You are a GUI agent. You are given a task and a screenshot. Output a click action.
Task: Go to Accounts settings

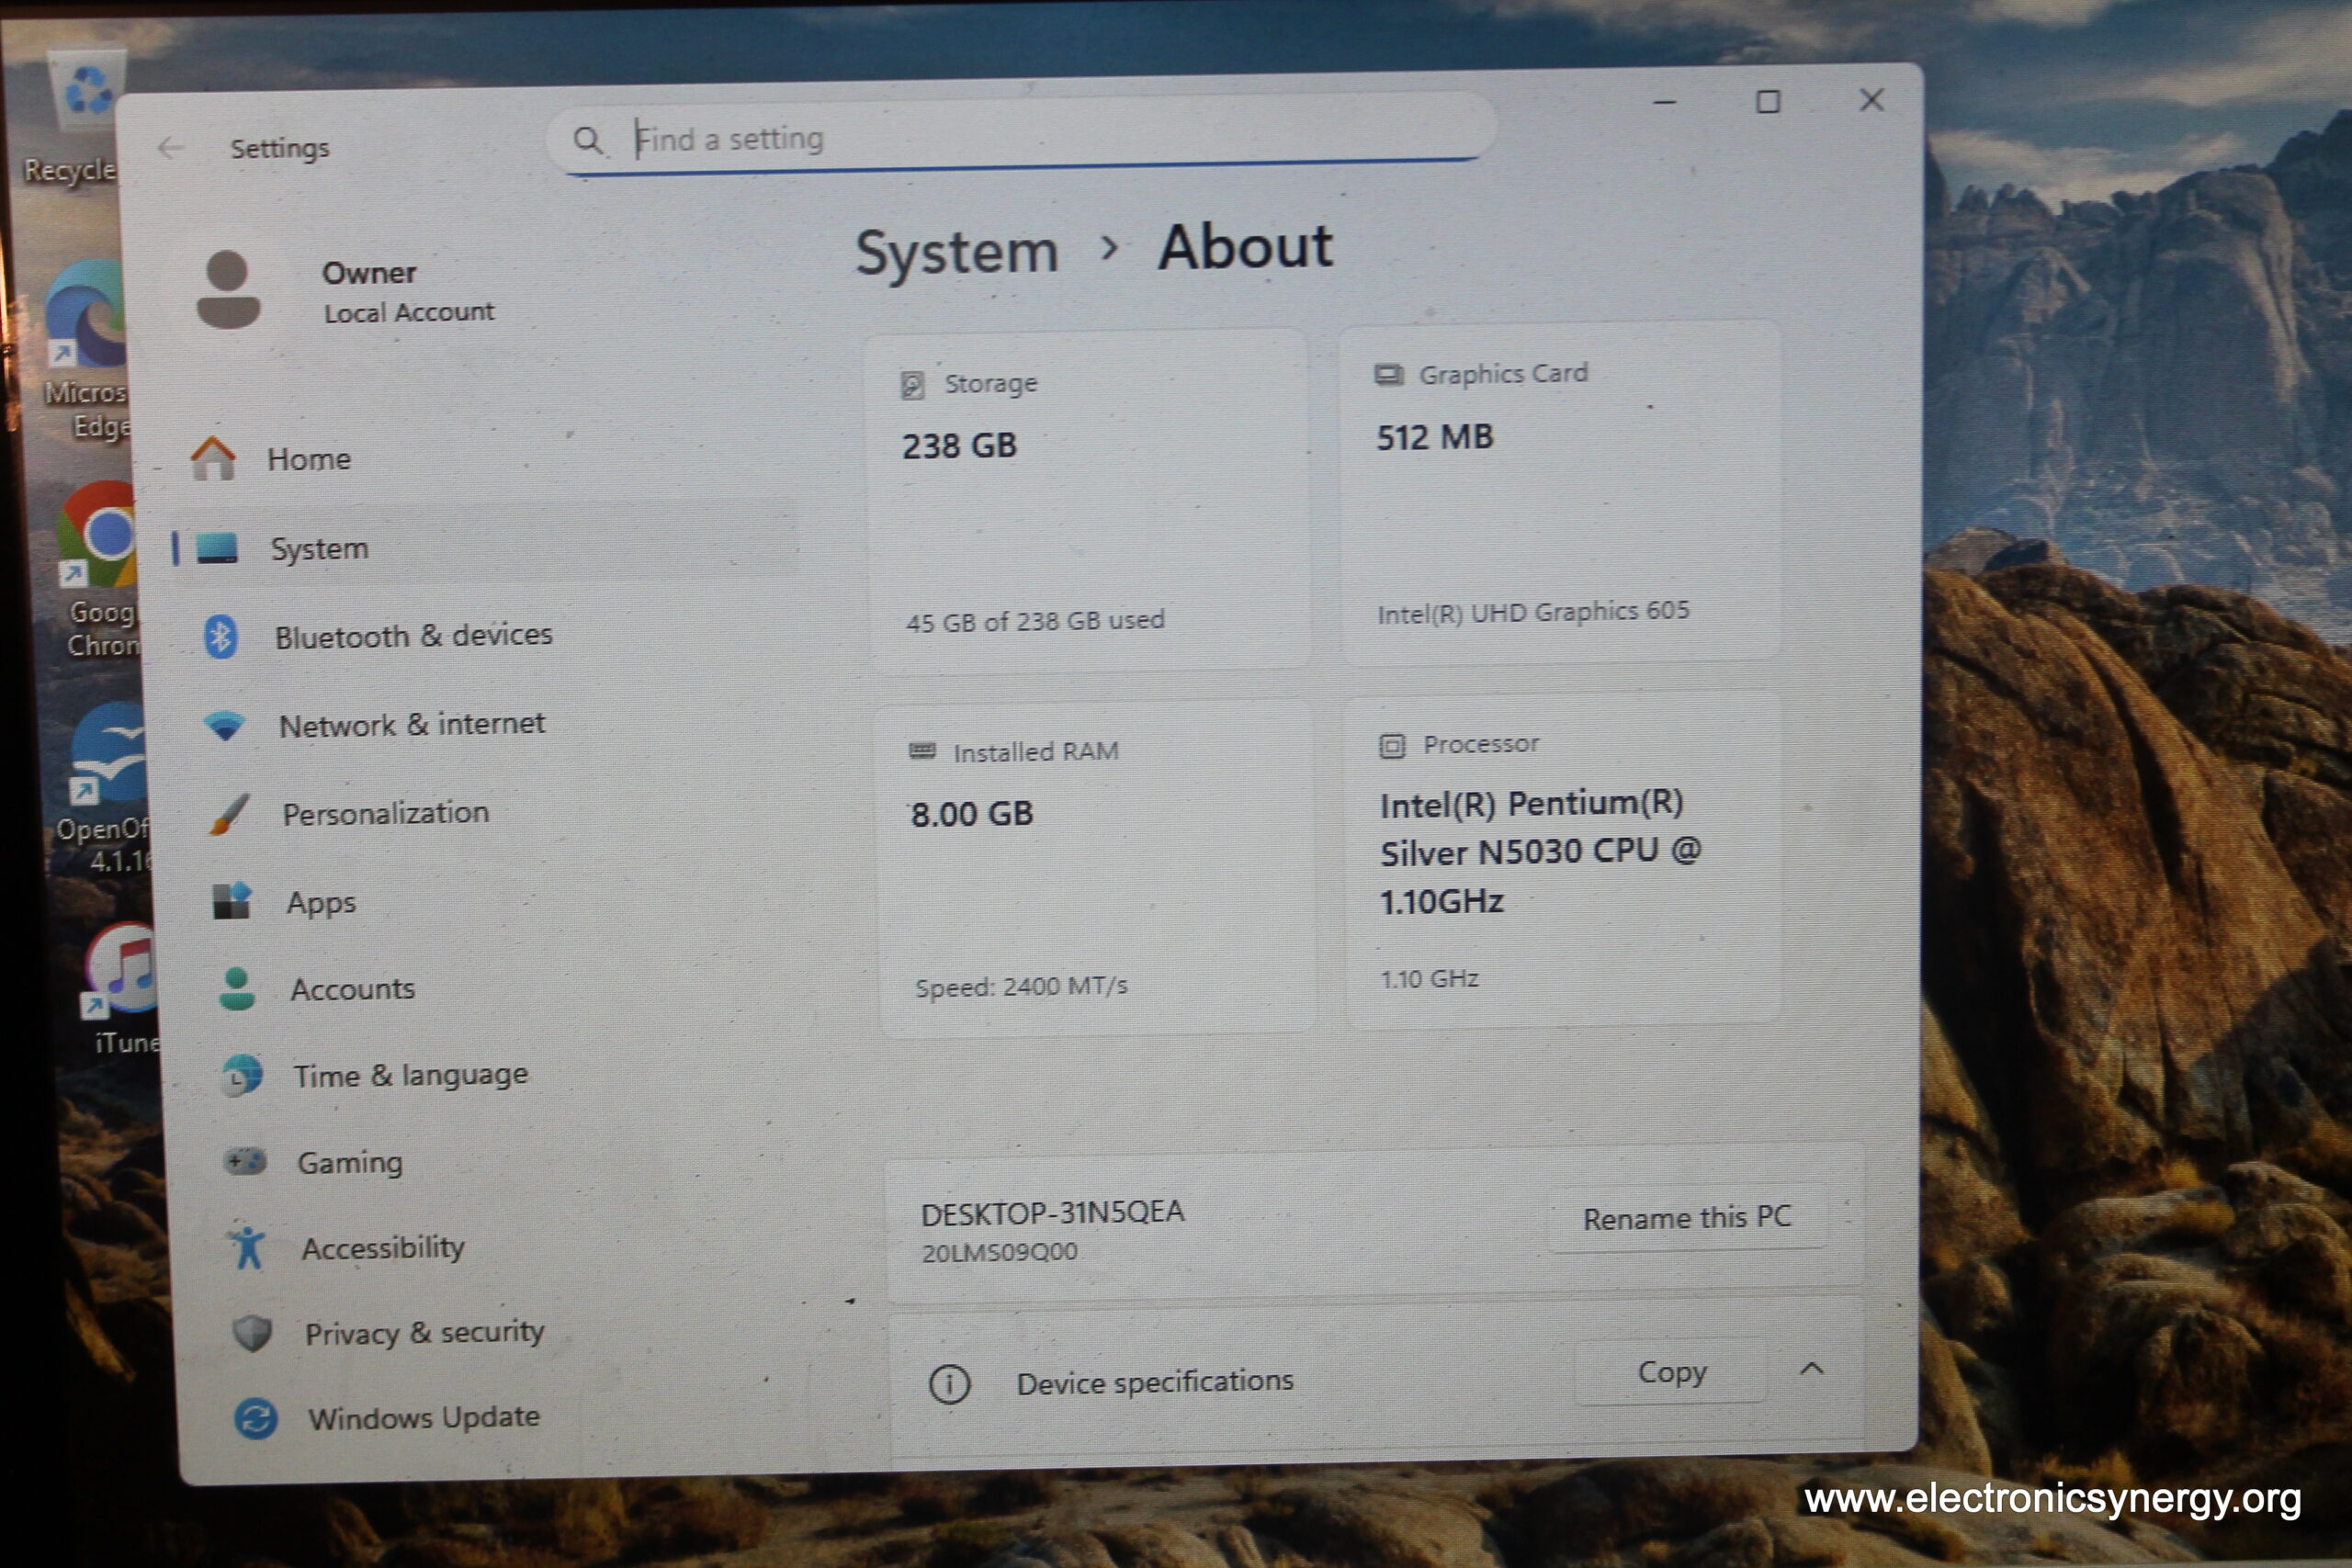(x=352, y=989)
